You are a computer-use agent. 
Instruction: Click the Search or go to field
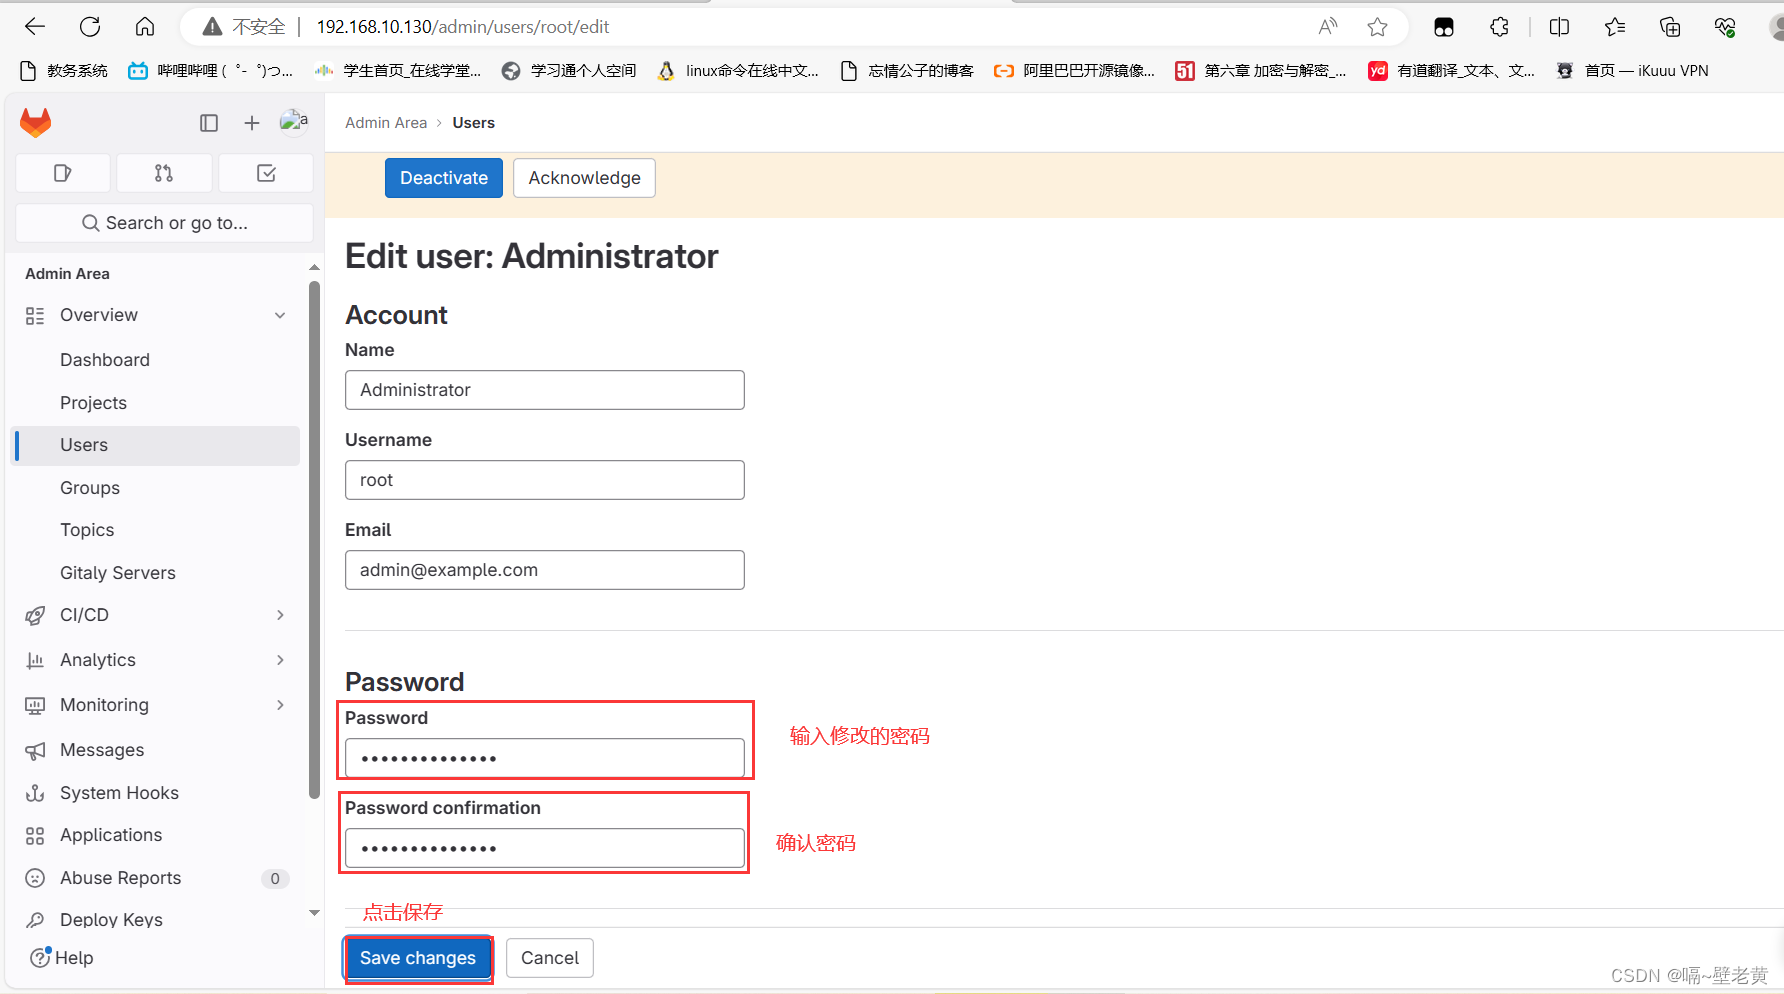pyautogui.click(x=165, y=223)
